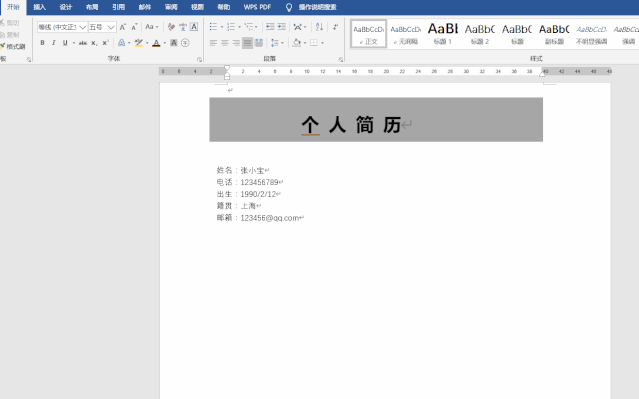Start a bulleted list
Image resolution: width=639 pixels, height=399 pixels.
[213, 27]
